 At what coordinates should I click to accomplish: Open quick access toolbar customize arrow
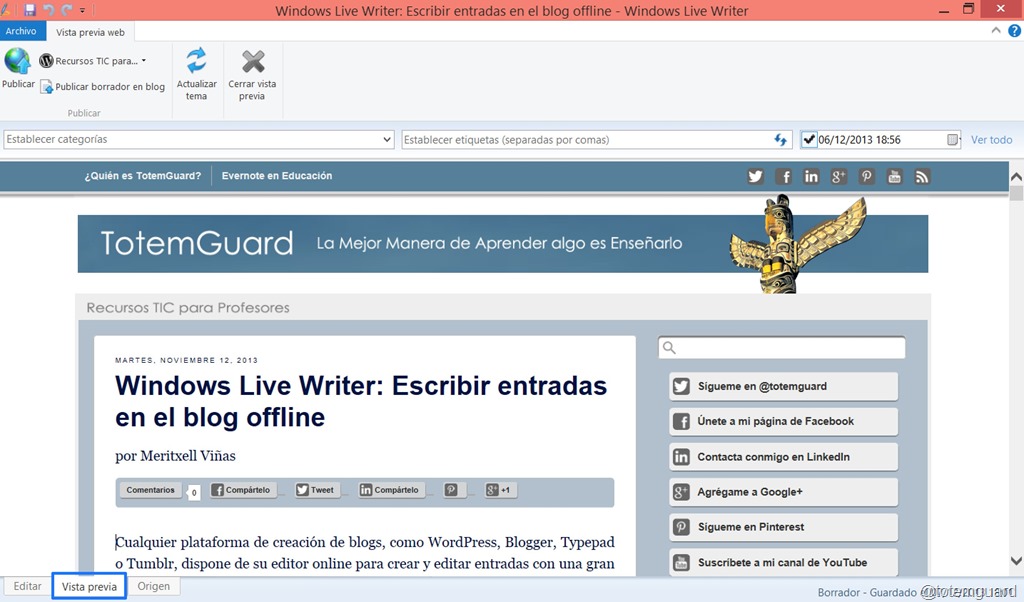coord(82,10)
